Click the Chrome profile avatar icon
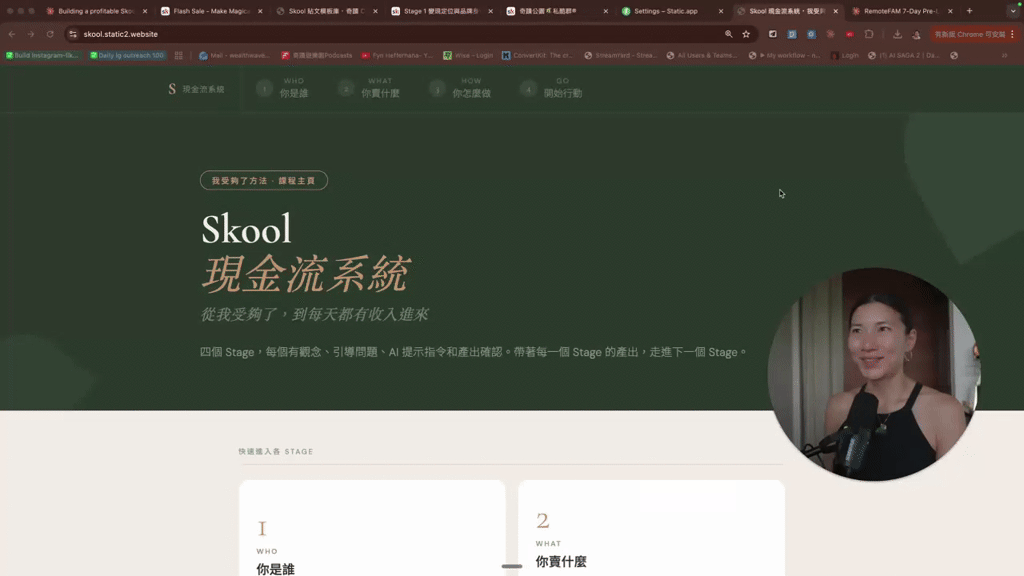Screen dimensions: 1024x576 click(x=917, y=33)
